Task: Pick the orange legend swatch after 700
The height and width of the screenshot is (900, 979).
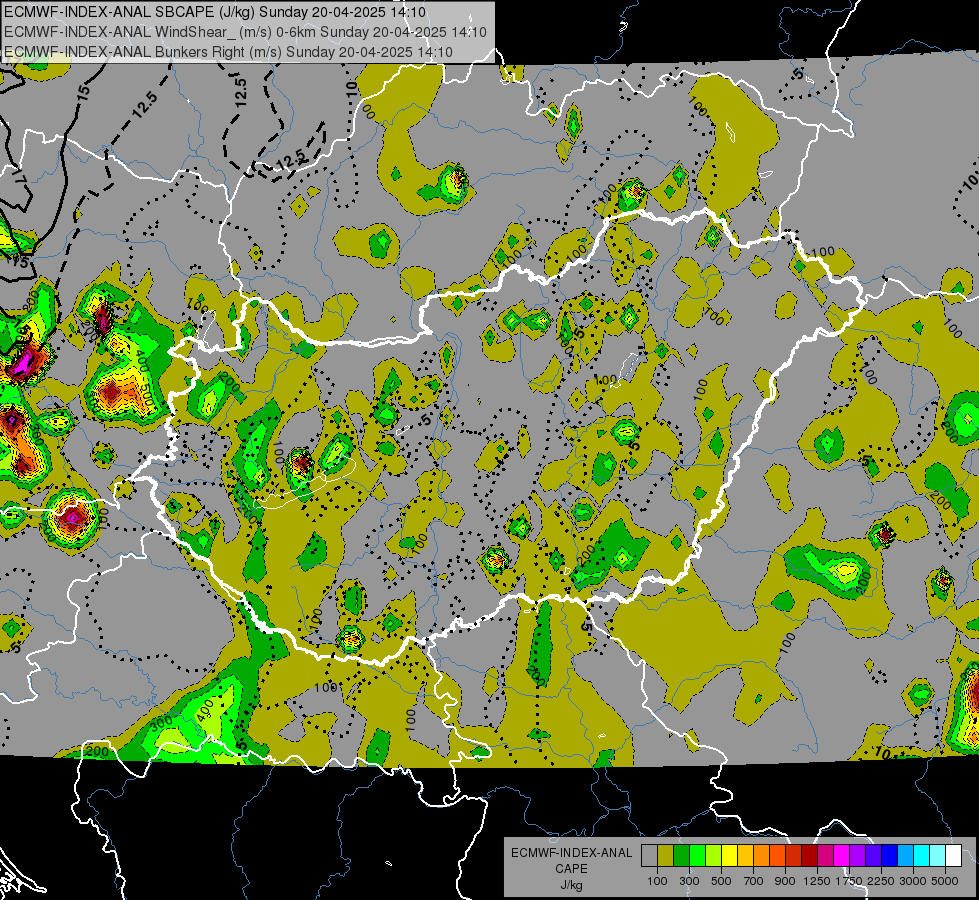Action: (x=762, y=855)
